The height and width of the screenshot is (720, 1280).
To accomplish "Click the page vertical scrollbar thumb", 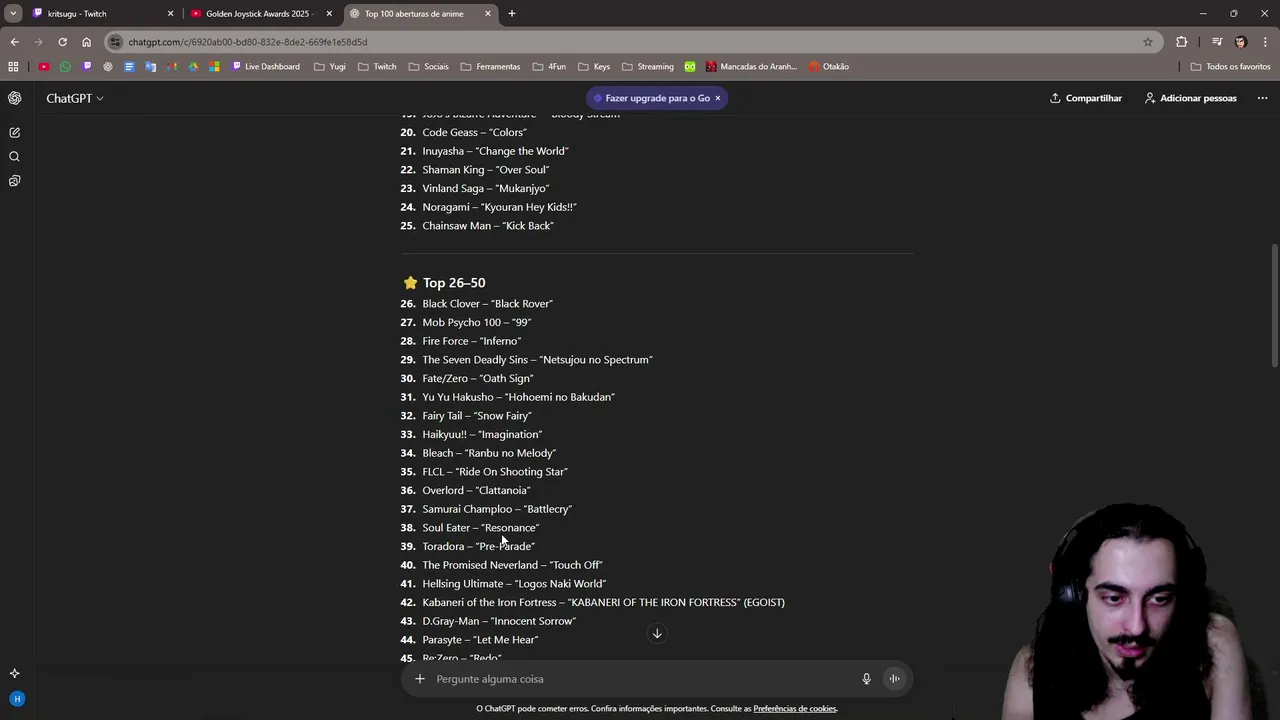I will pos(1274,305).
